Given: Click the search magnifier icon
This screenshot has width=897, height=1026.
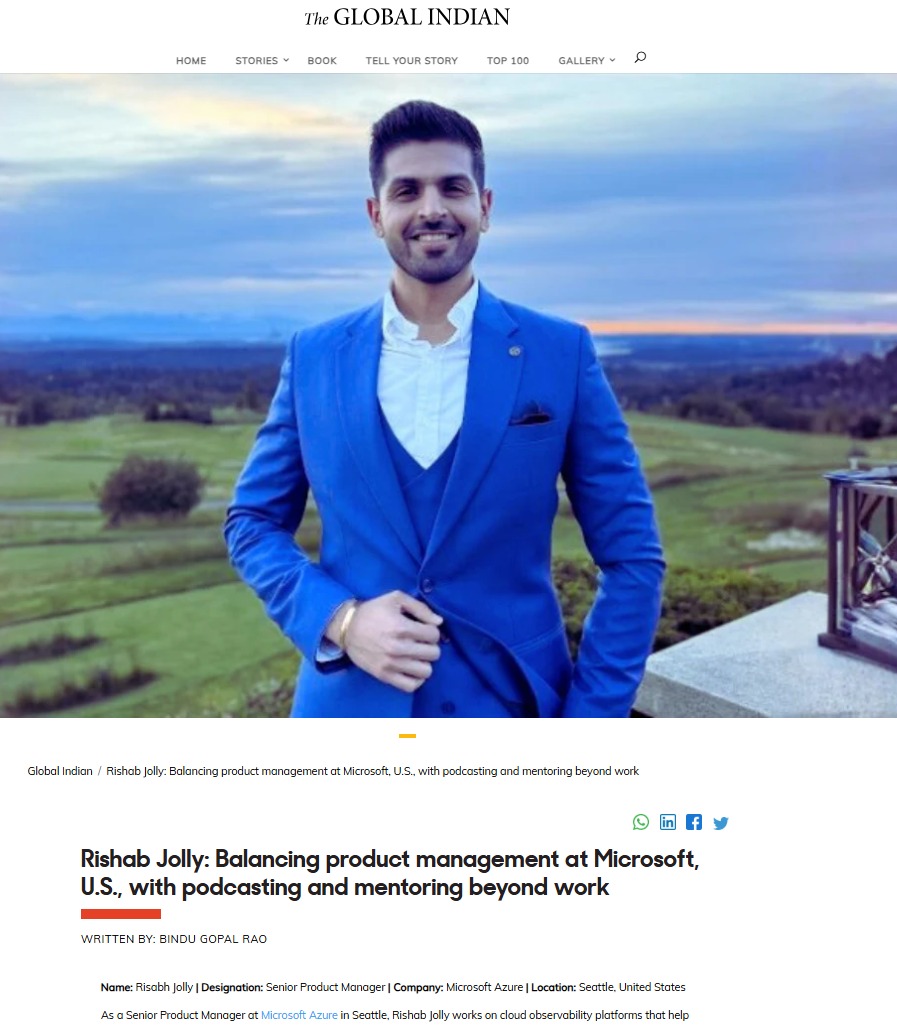Looking at the screenshot, I should tap(641, 58).
